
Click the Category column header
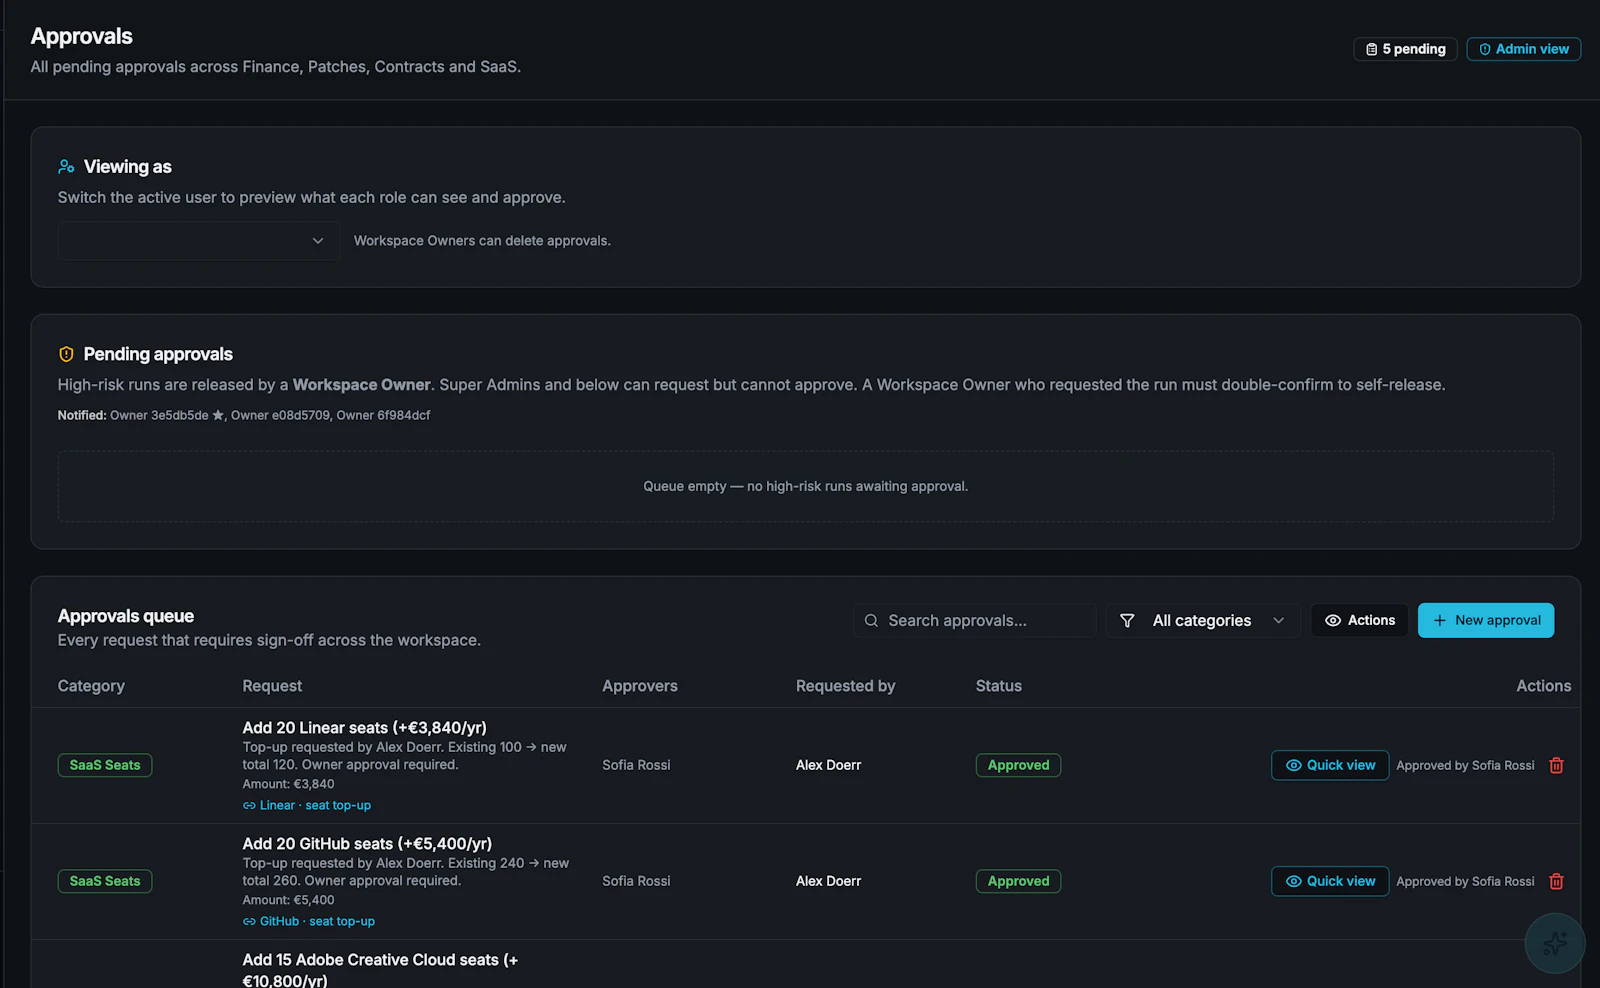coord(91,686)
